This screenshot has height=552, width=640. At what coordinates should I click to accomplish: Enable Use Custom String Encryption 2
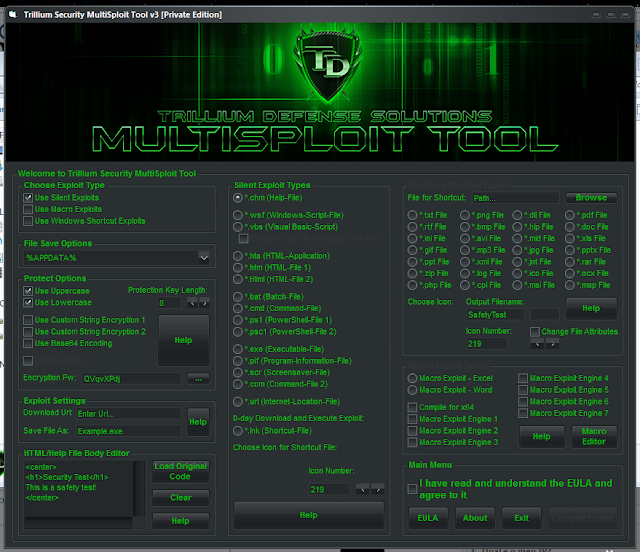28,332
